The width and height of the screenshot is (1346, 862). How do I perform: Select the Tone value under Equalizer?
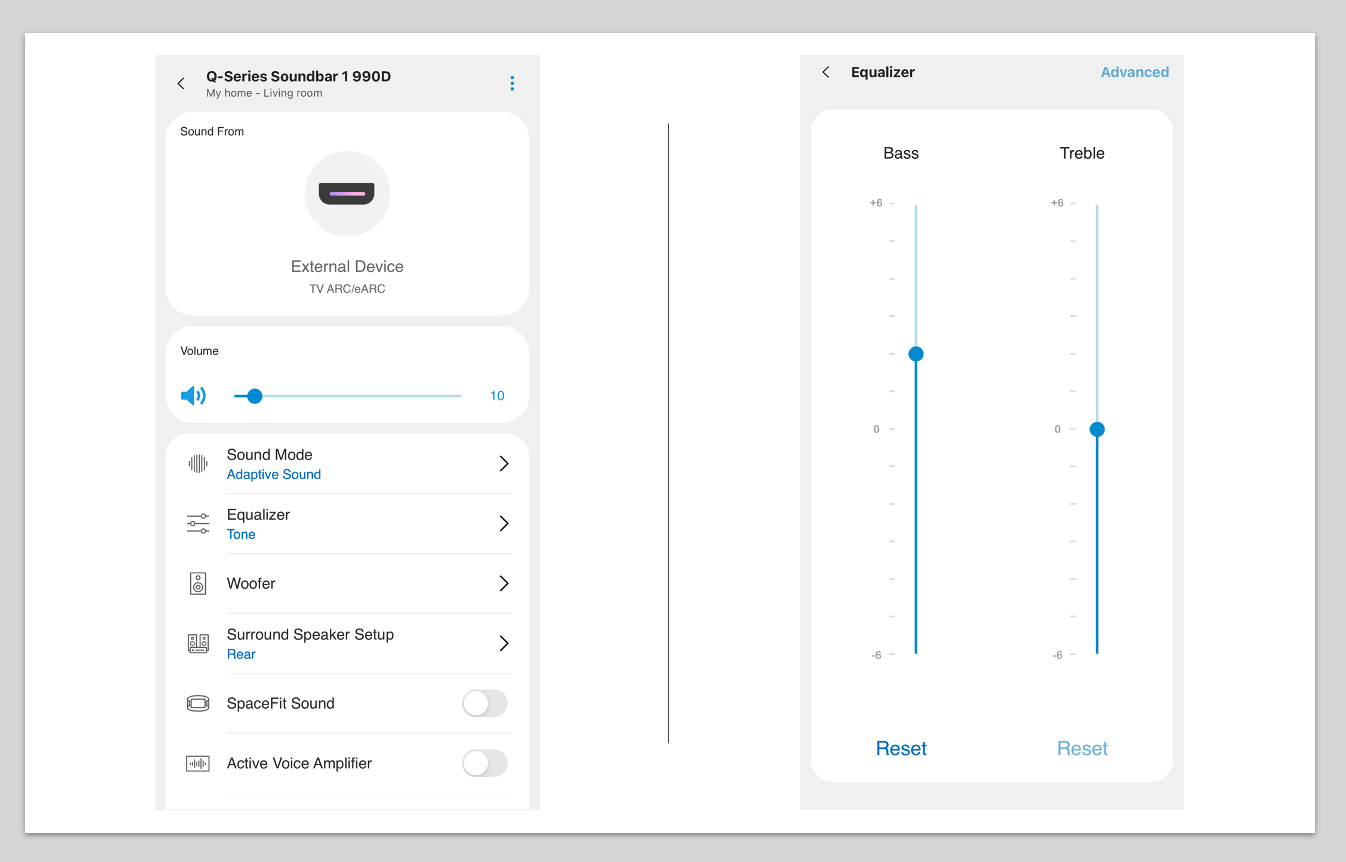pyautogui.click(x=241, y=534)
